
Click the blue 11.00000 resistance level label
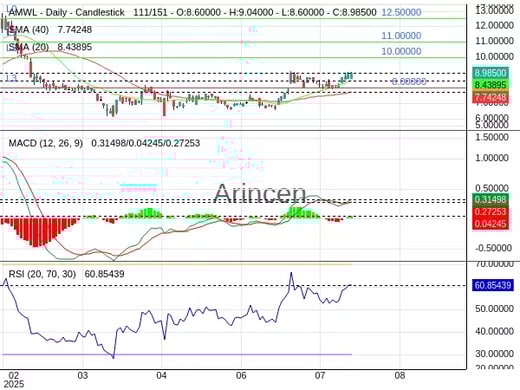pyautogui.click(x=401, y=35)
